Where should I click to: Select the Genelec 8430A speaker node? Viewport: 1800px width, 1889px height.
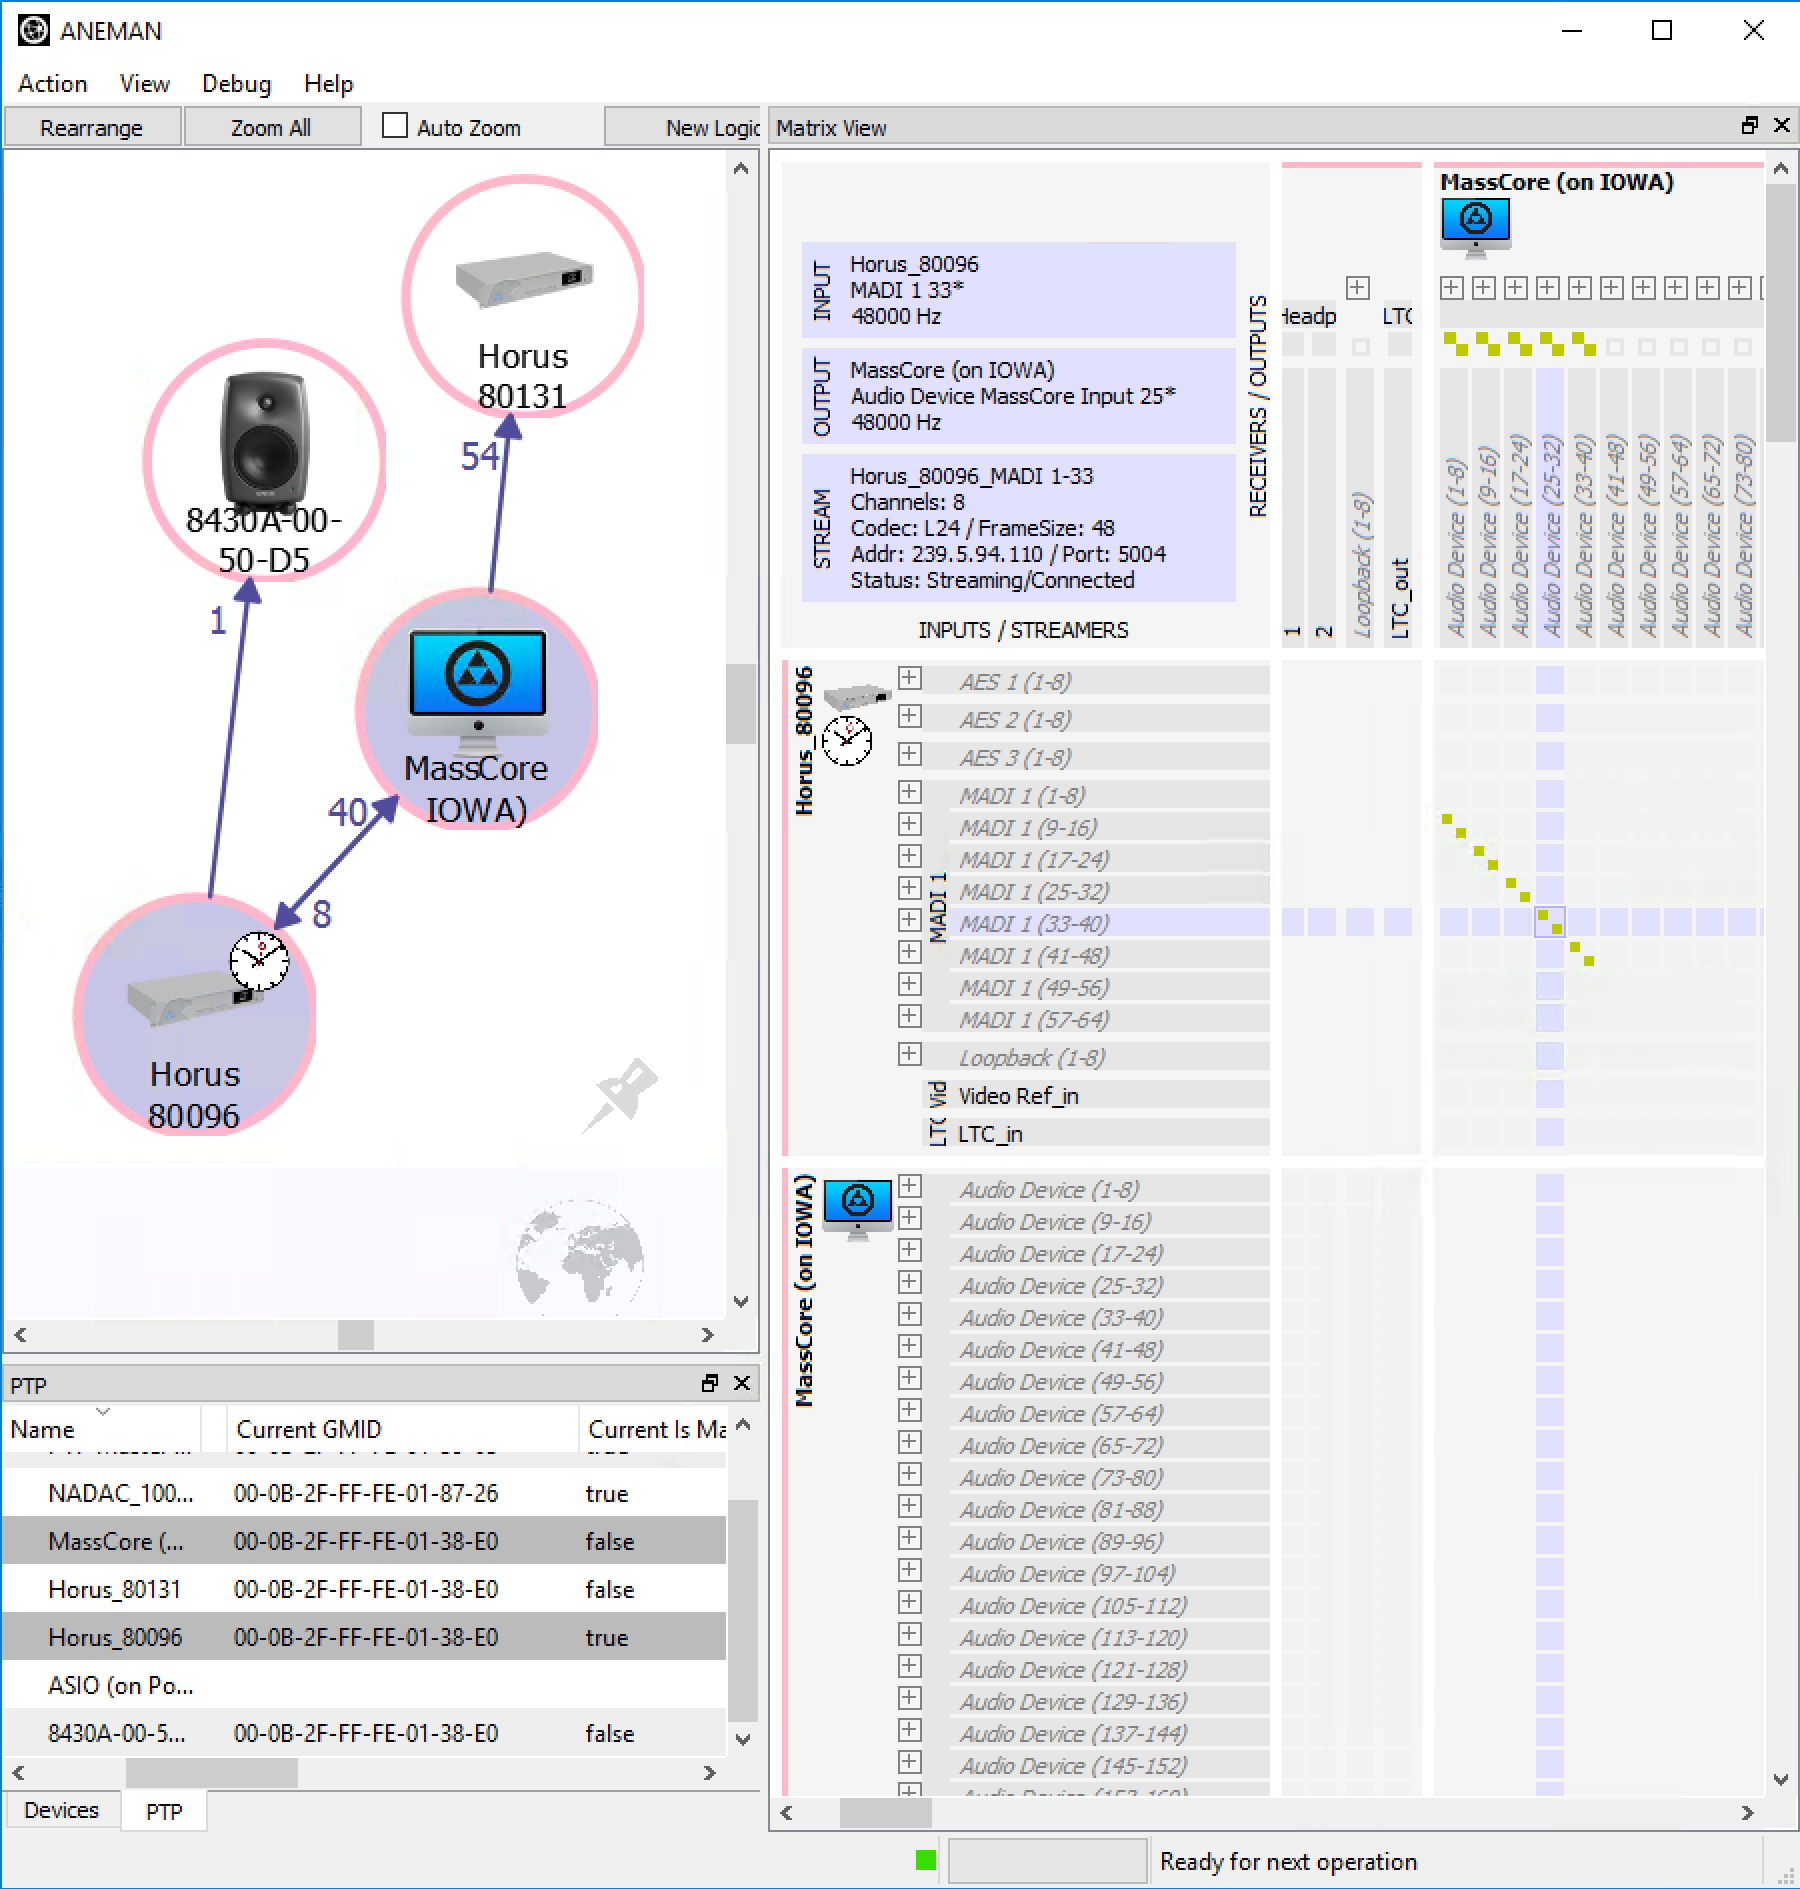(265, 460)
